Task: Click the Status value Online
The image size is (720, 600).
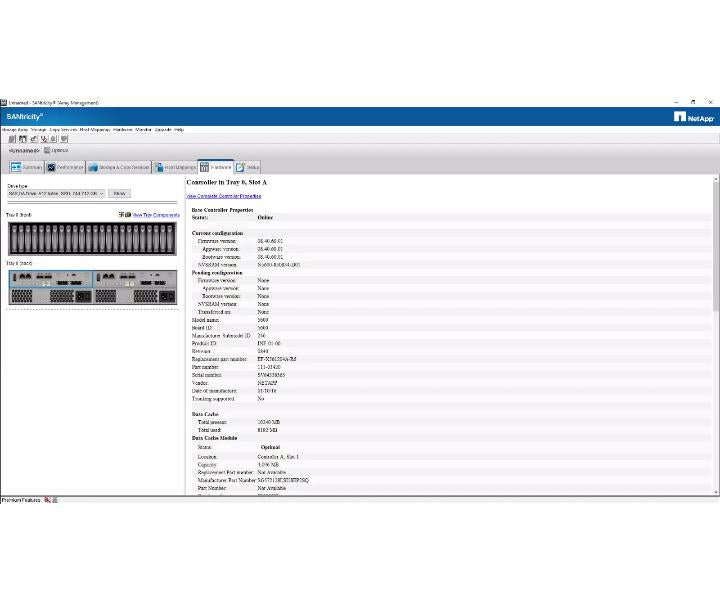Action: pyautogui.click(x=265, y=218)
